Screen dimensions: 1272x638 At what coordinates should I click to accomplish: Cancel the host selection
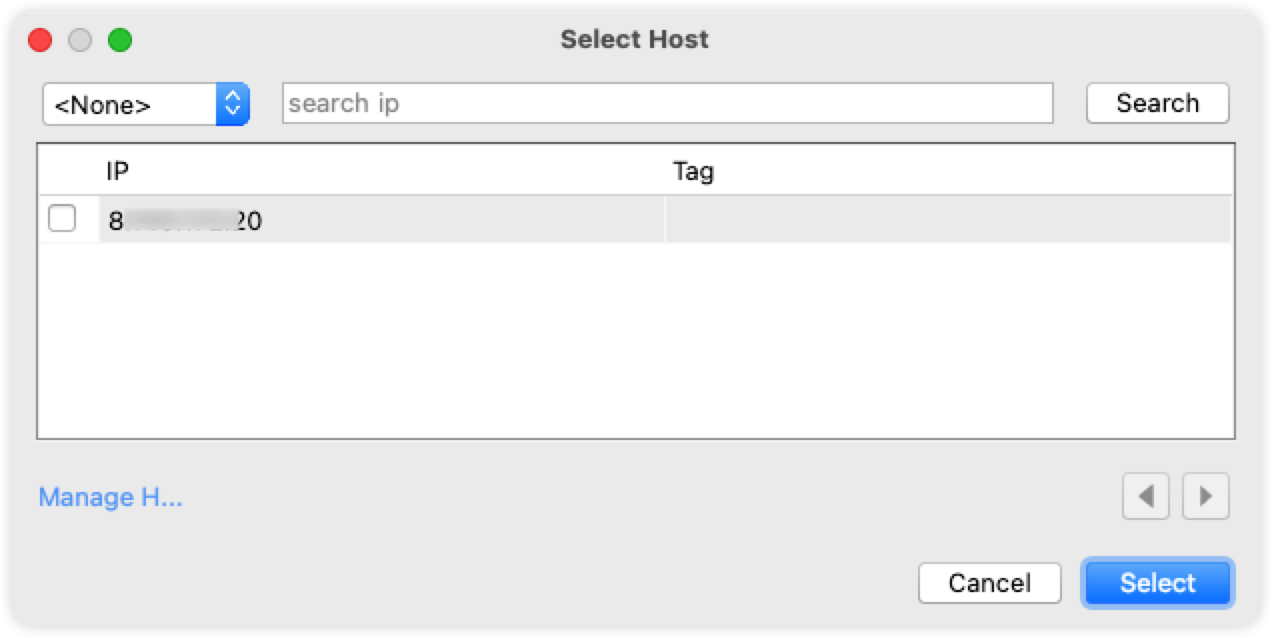click(989, 583)
